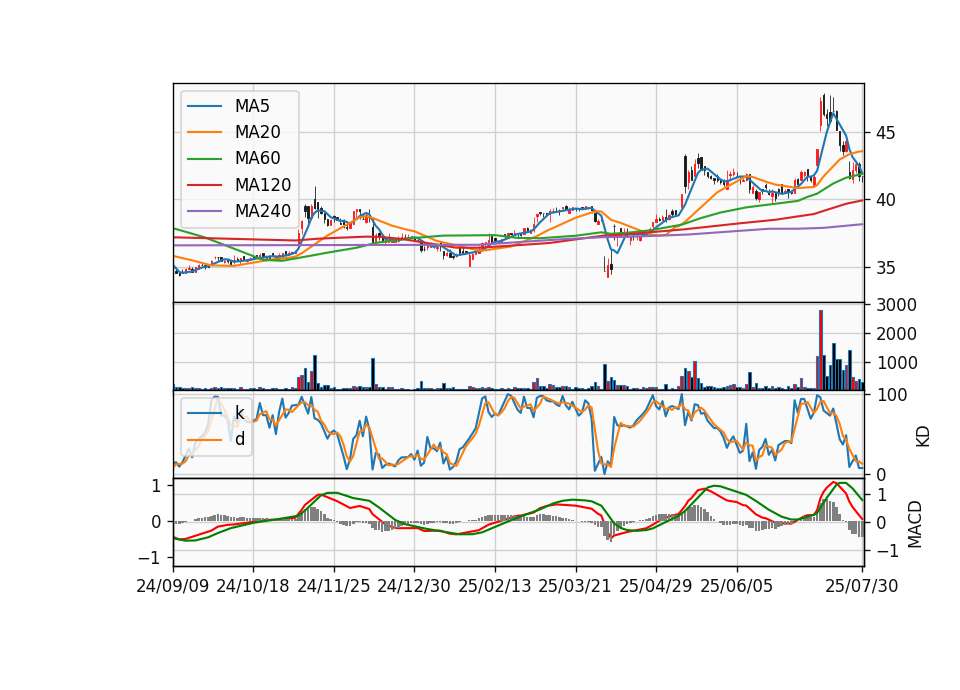Click the 25/07/30 date tick label

[x=862, y=586]
